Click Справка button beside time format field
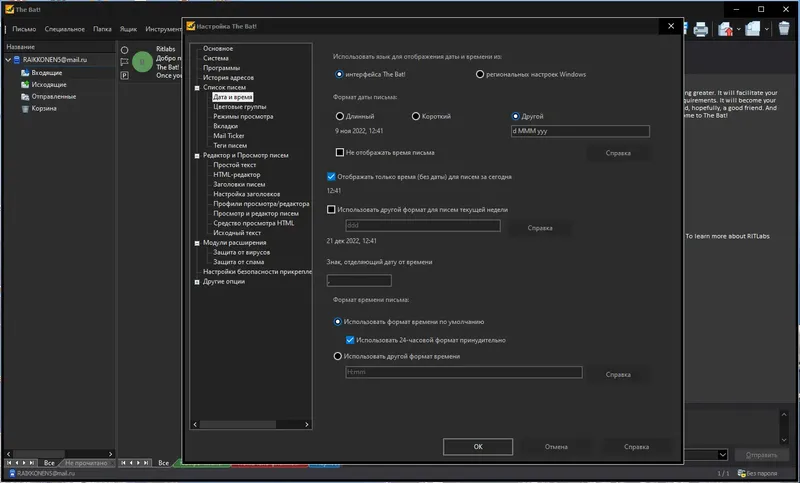 coord(618,374)
